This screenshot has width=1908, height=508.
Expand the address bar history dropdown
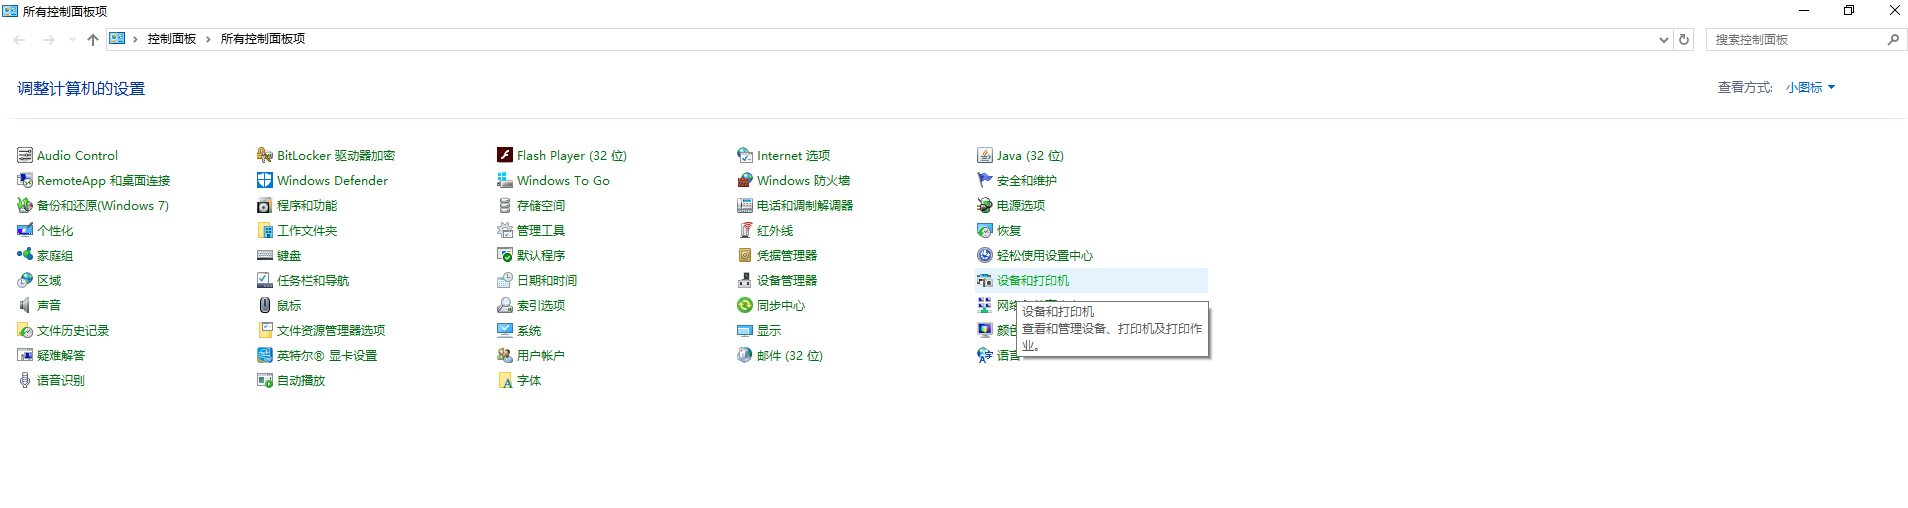(1663, 40)
